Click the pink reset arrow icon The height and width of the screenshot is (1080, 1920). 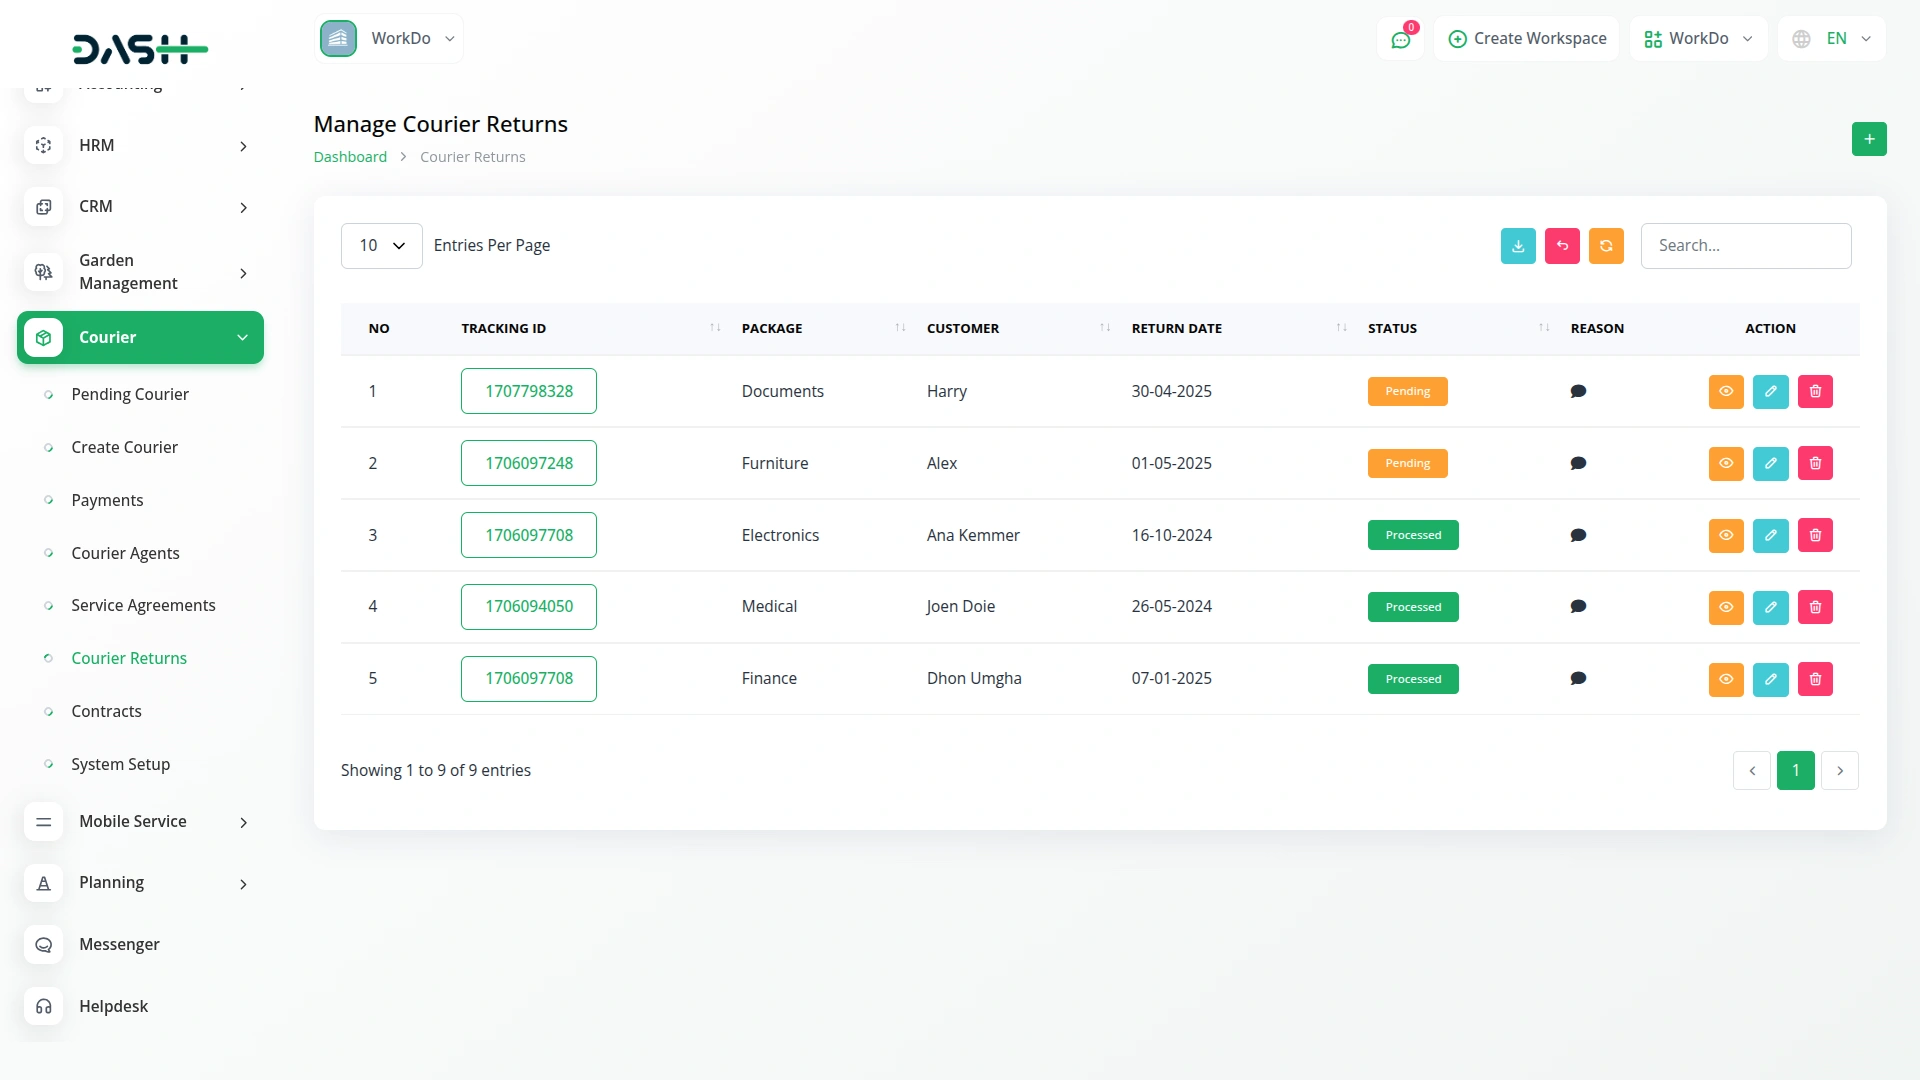(1561, 246)
